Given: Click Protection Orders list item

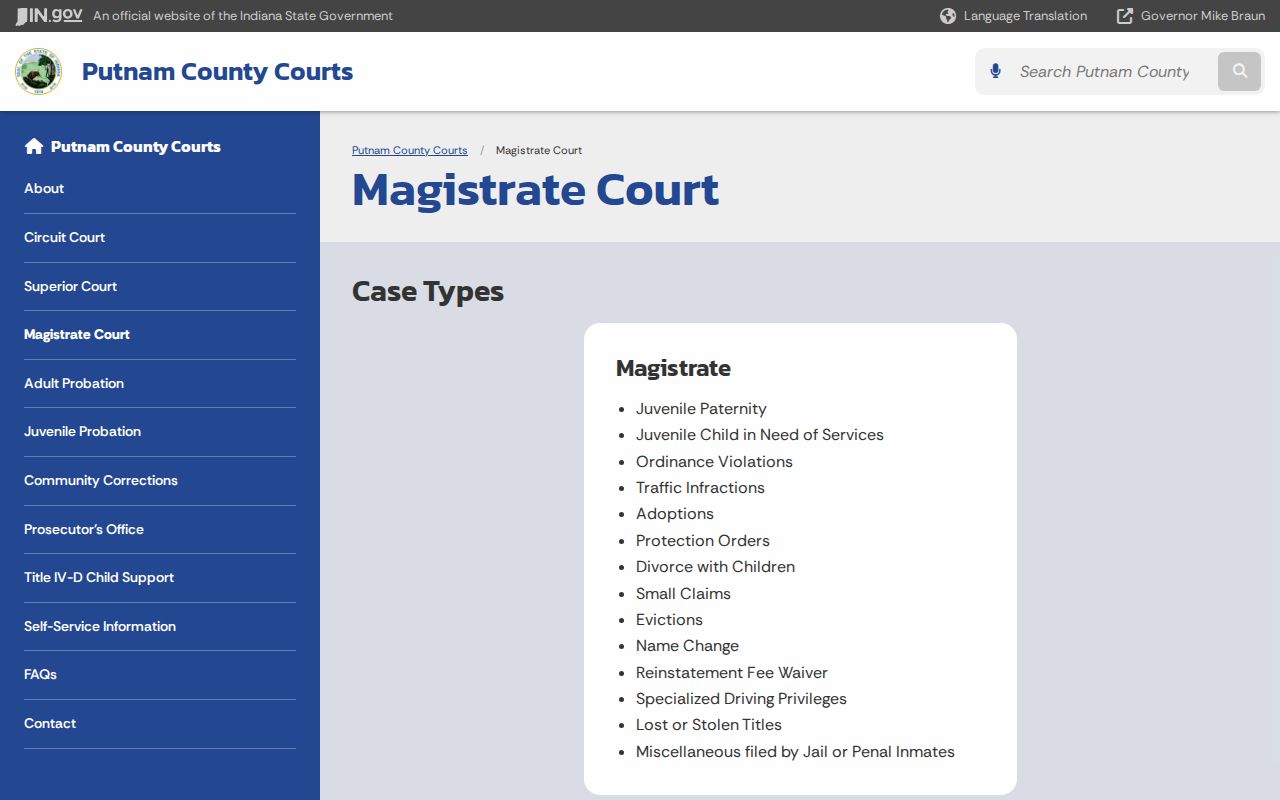Looking at the screenshot, I should coord(703,541).
